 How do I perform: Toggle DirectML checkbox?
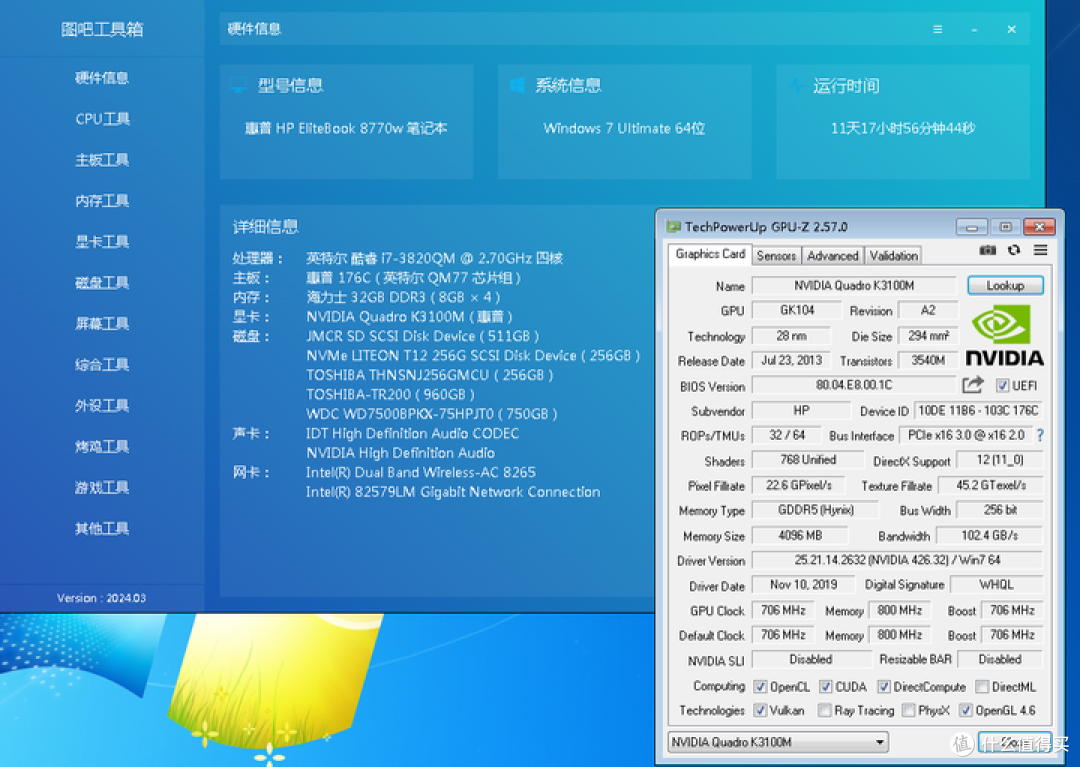[x=982, y=686]
